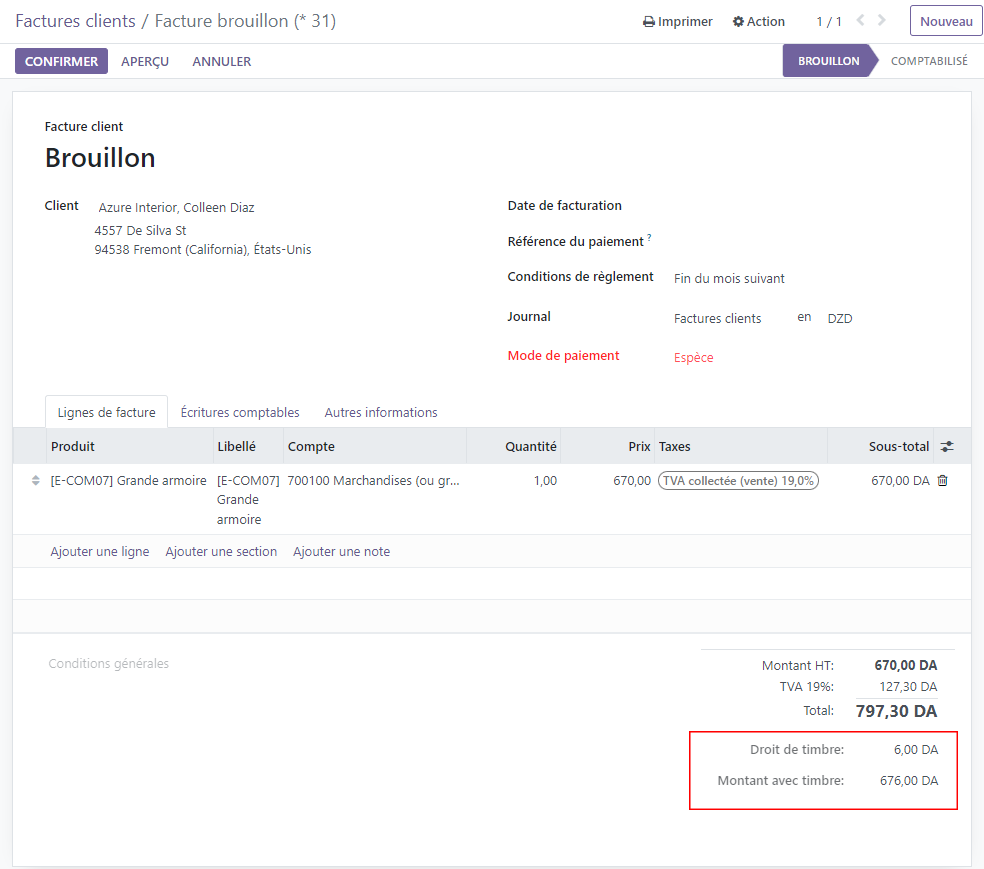Open column options settings icon
Image resolution: width=984 pixels, height=869 pixels.
(947, 446)
